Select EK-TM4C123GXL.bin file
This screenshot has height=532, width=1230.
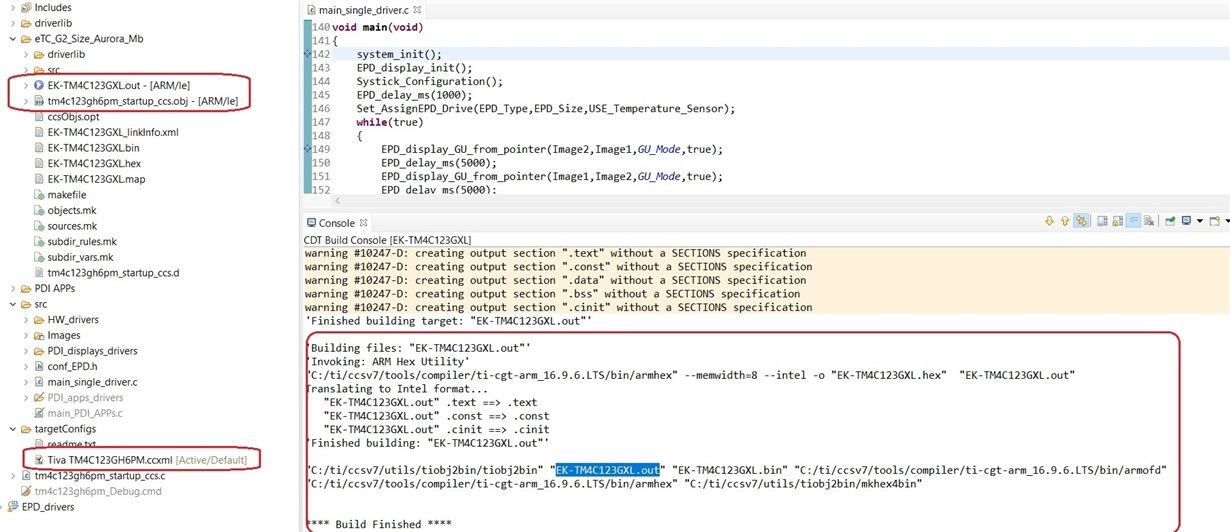pyautogui.click(x=93, y=148)
